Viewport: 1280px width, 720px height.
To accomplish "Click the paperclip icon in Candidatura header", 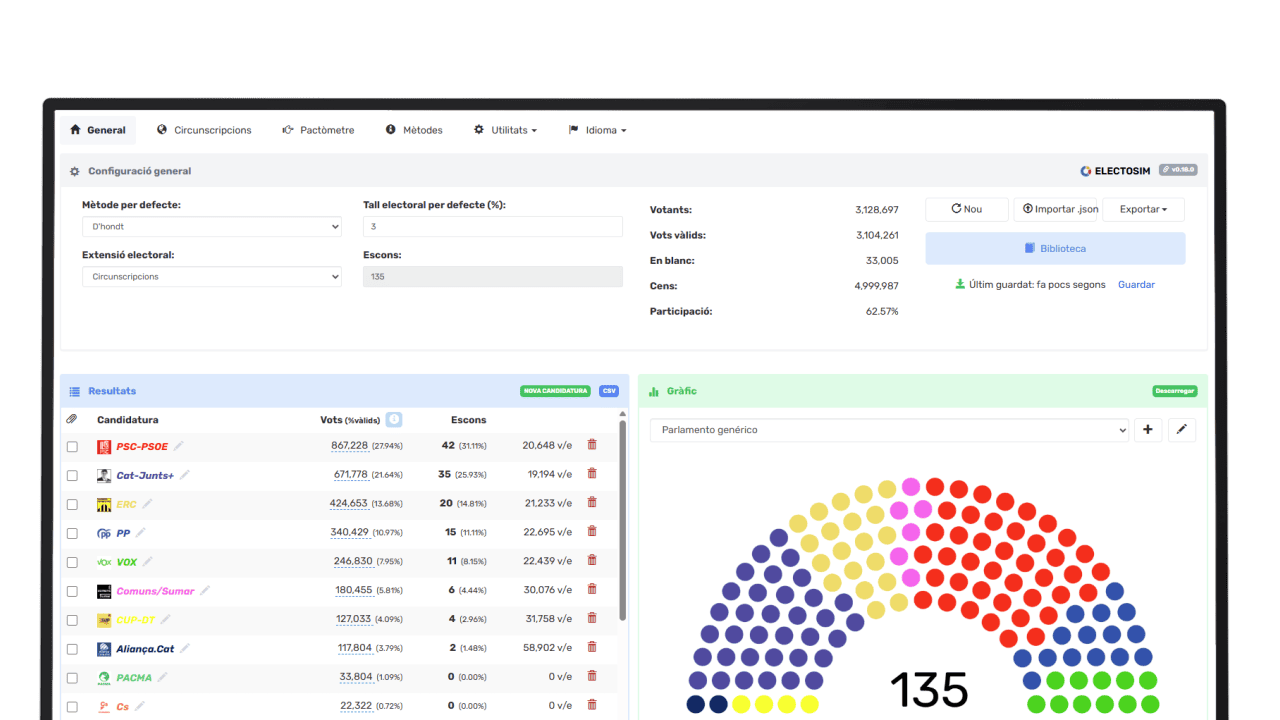I will (72, 420).
